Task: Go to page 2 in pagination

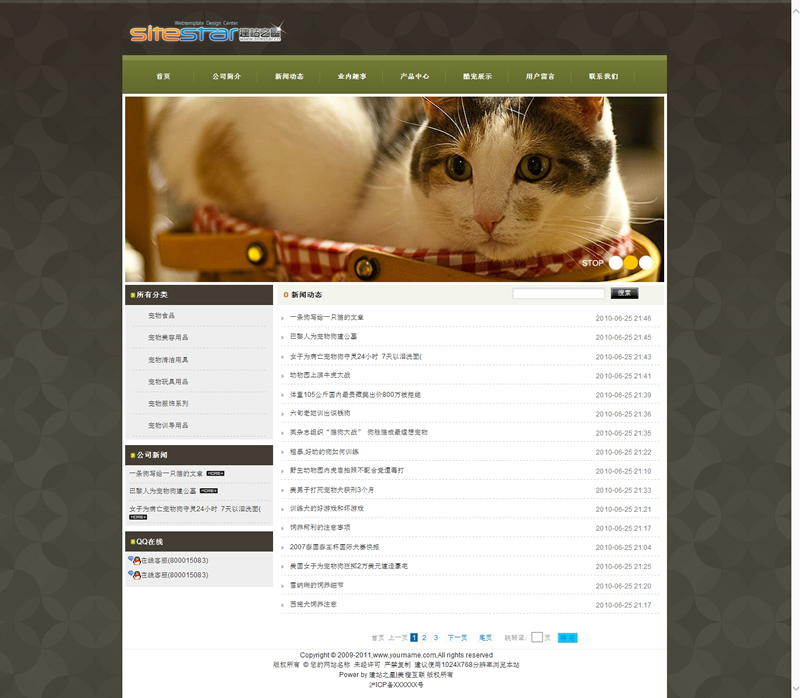Action: point(424,637)
